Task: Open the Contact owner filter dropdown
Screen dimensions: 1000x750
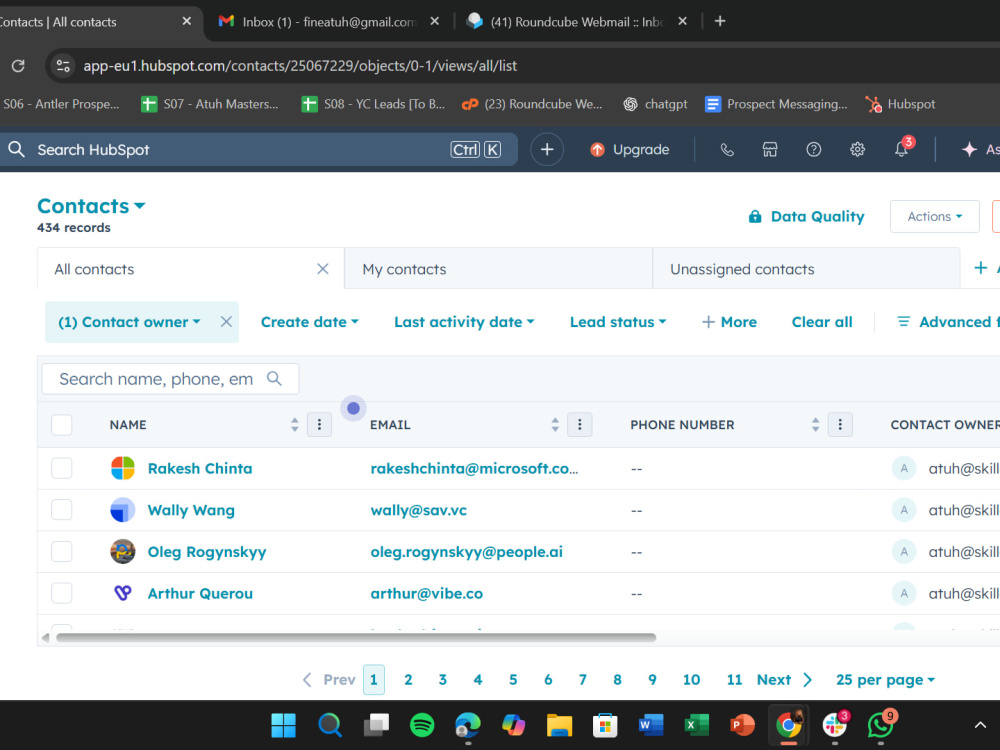Action: pyautogui.click(x=129, y=322)
